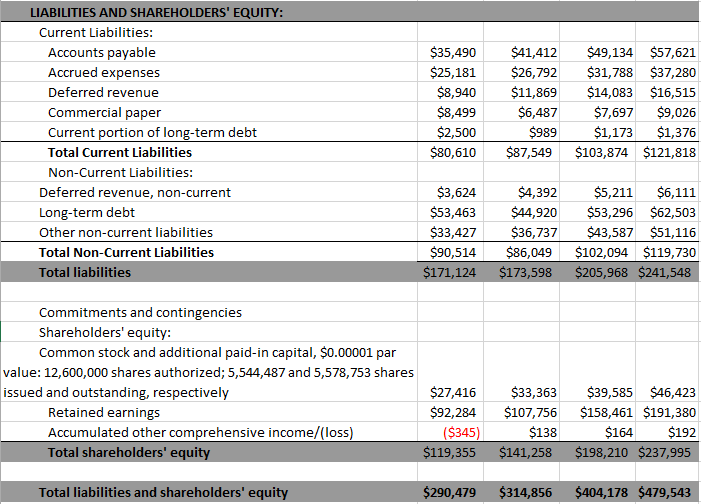Click Commercial paper value $7,697
The image size is (701, 504).
pyautogui.click(x=608, y=112)
